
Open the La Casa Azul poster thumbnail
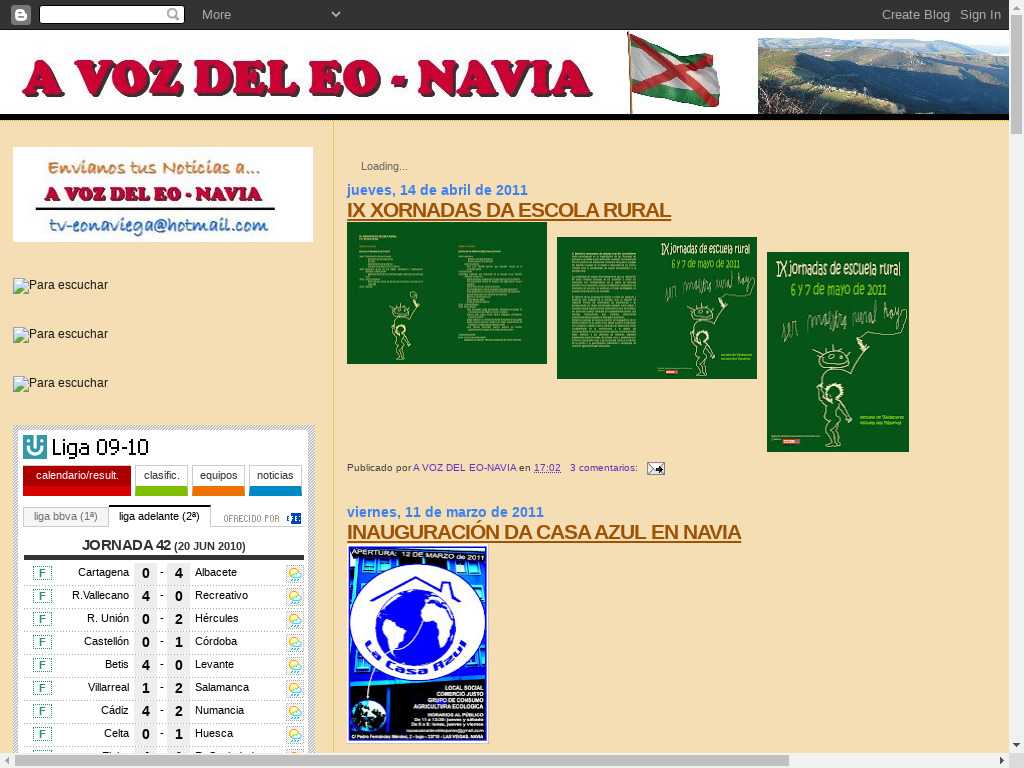click(418, 644)
